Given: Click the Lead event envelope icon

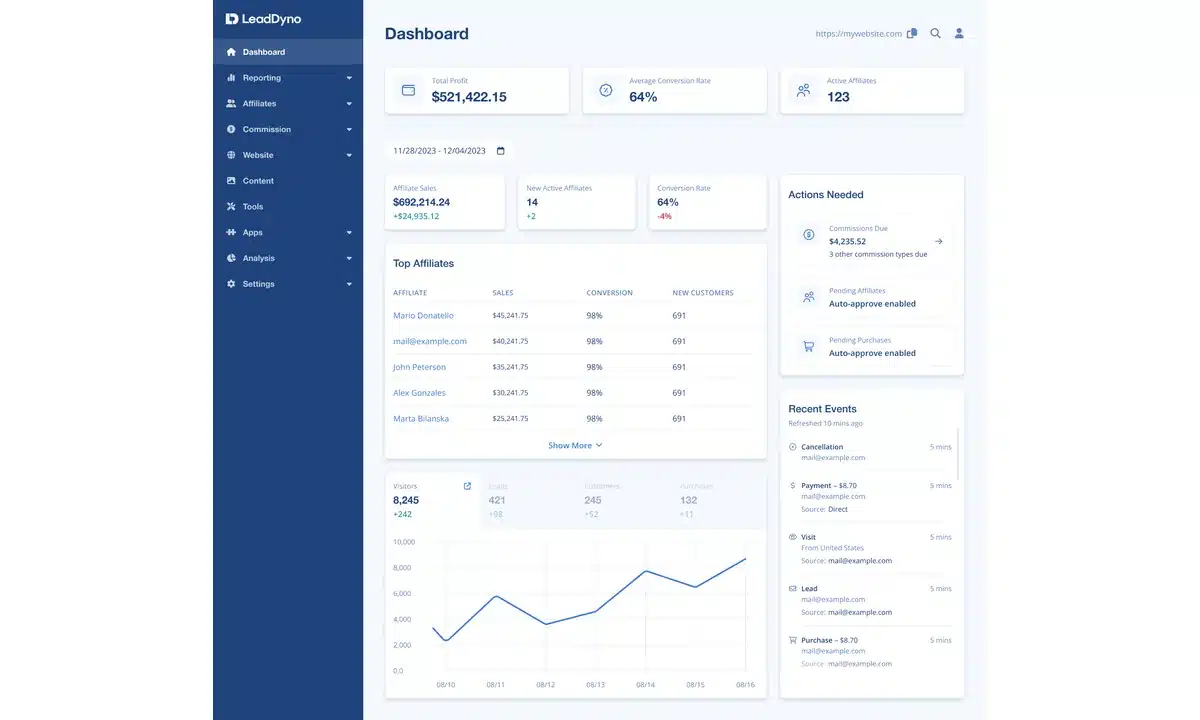Looking at the screenshot, I should tap(793, 589).
